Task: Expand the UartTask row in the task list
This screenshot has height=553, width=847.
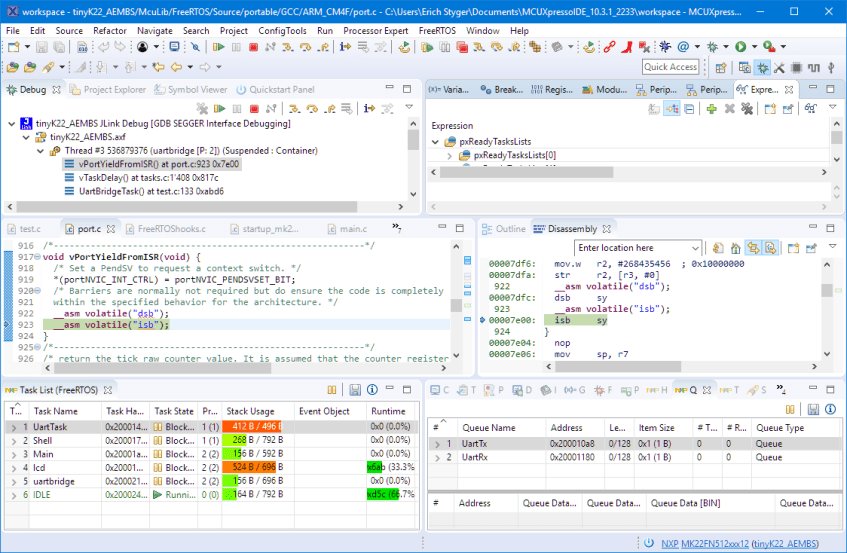Action: (x=14, y=427)
